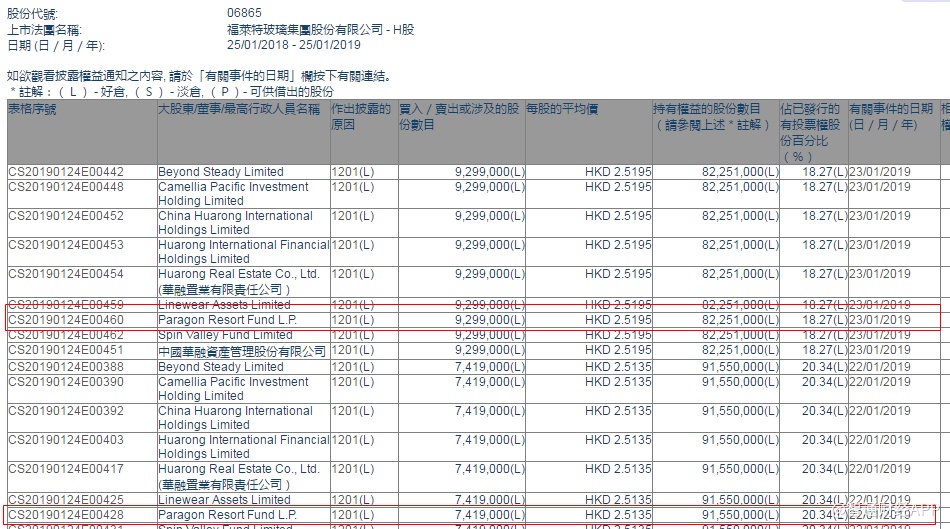Screen dimensions: 950x529
Task: Click Beyond Steady Limited in row E00388
Action: click(x=221, y=367)
